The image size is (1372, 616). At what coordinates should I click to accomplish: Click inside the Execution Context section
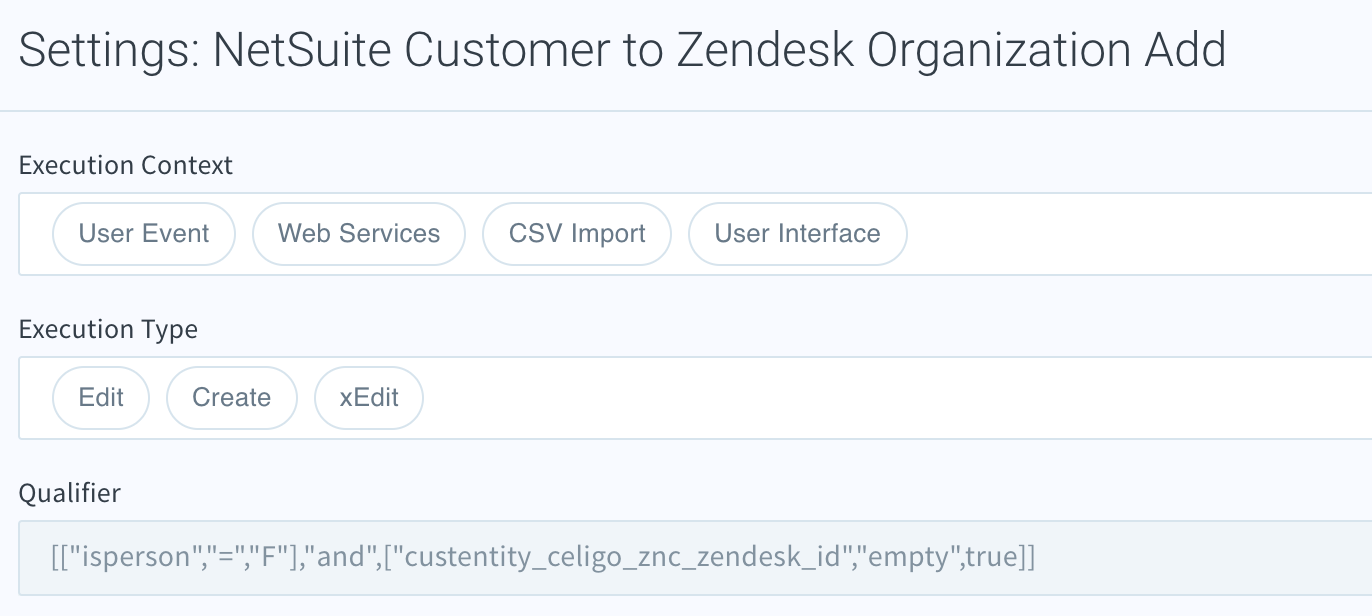pyautogui.click(x=1100, y=233)
